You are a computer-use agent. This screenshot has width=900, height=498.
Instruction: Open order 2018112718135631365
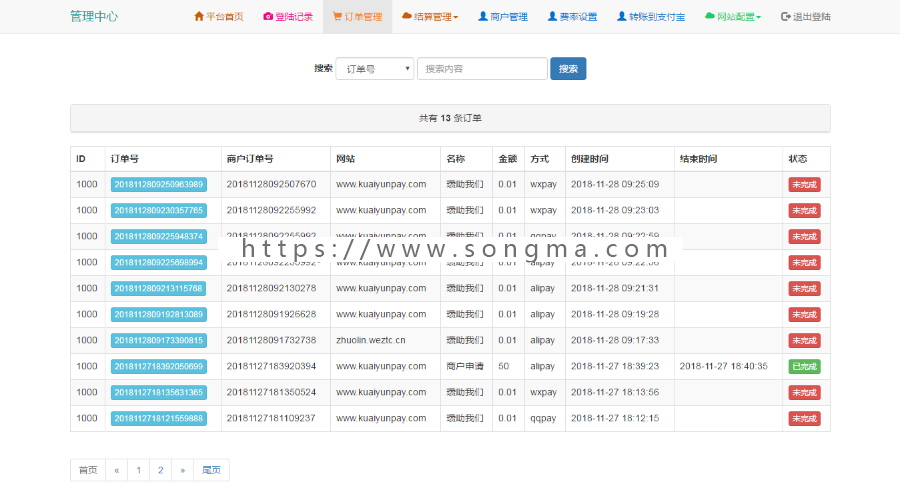pos(158,392)
